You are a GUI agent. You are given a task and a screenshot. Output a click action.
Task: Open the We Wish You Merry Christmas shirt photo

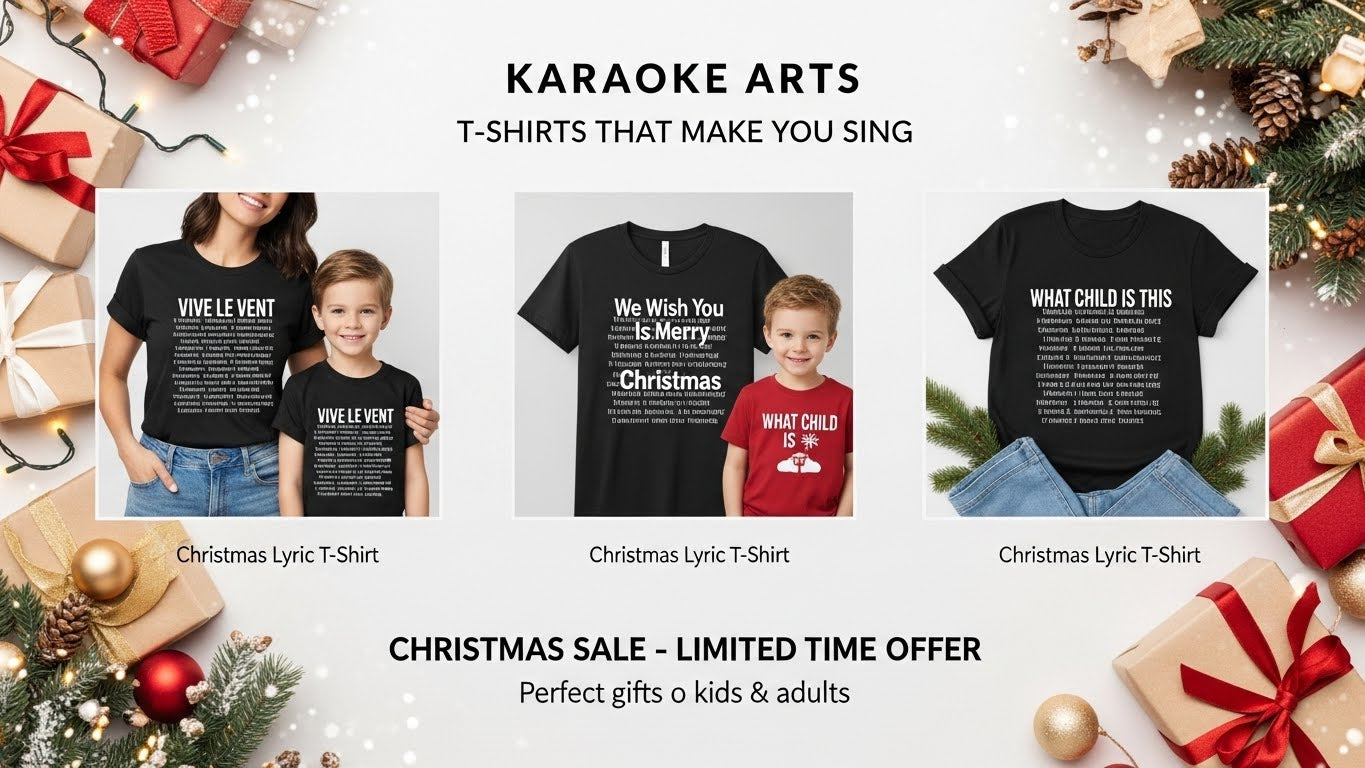pyautogui.click(x=683, y=355)
